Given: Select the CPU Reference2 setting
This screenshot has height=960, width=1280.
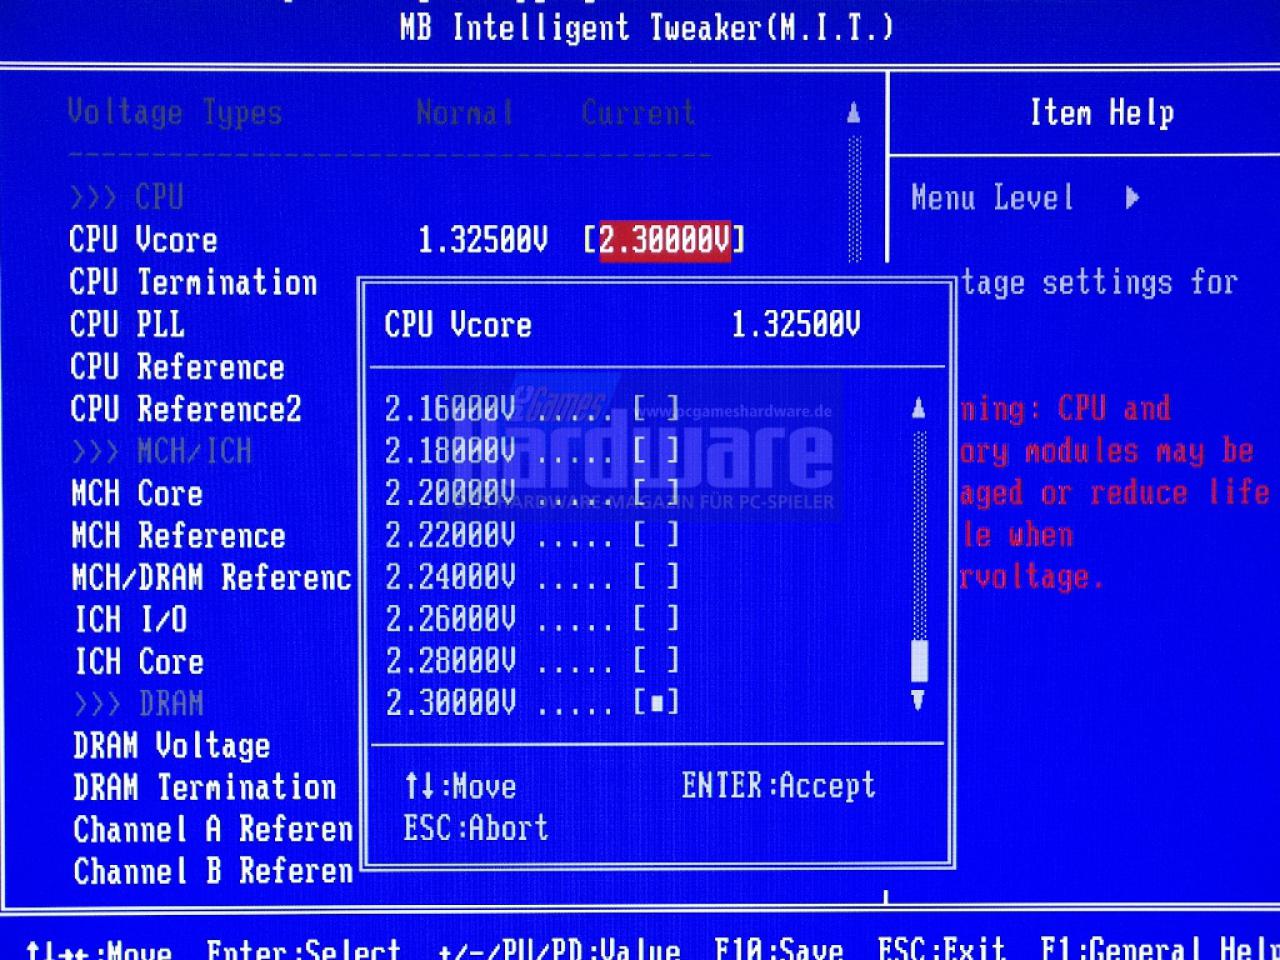Looking at the screenshot, I should pyautogui.click(x=185, y=408).
